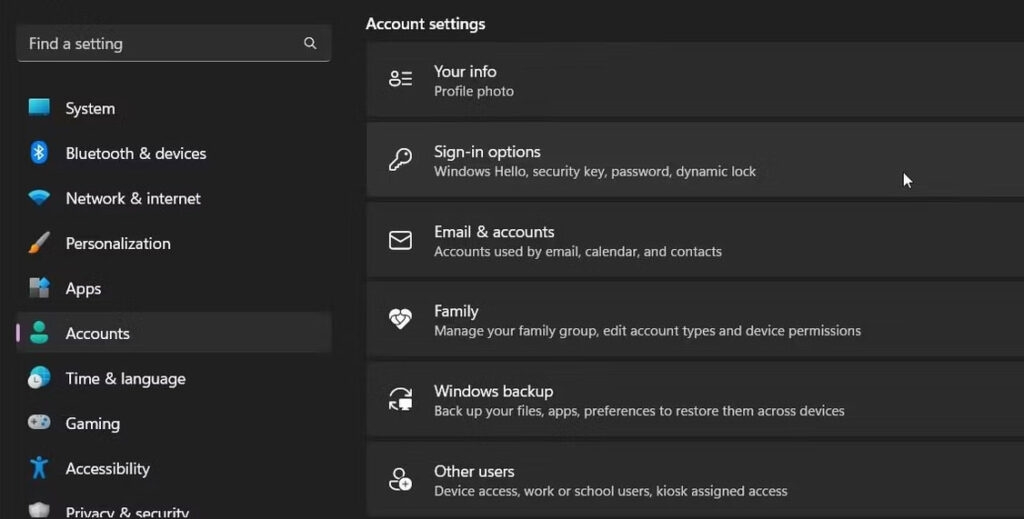The width and height of the screenshot is (1024, 519).
Task: Click the Apps icon in sidebar
Action: pyautogui.click(x=39, y=288)
